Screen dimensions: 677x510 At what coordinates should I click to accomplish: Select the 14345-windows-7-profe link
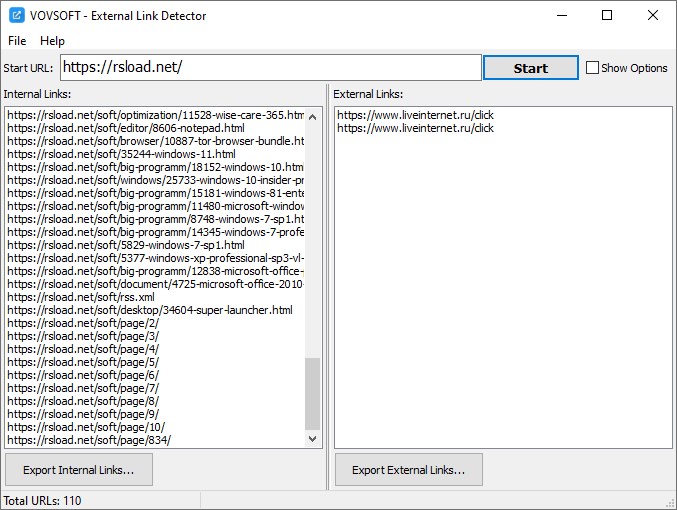click(155, 232)
